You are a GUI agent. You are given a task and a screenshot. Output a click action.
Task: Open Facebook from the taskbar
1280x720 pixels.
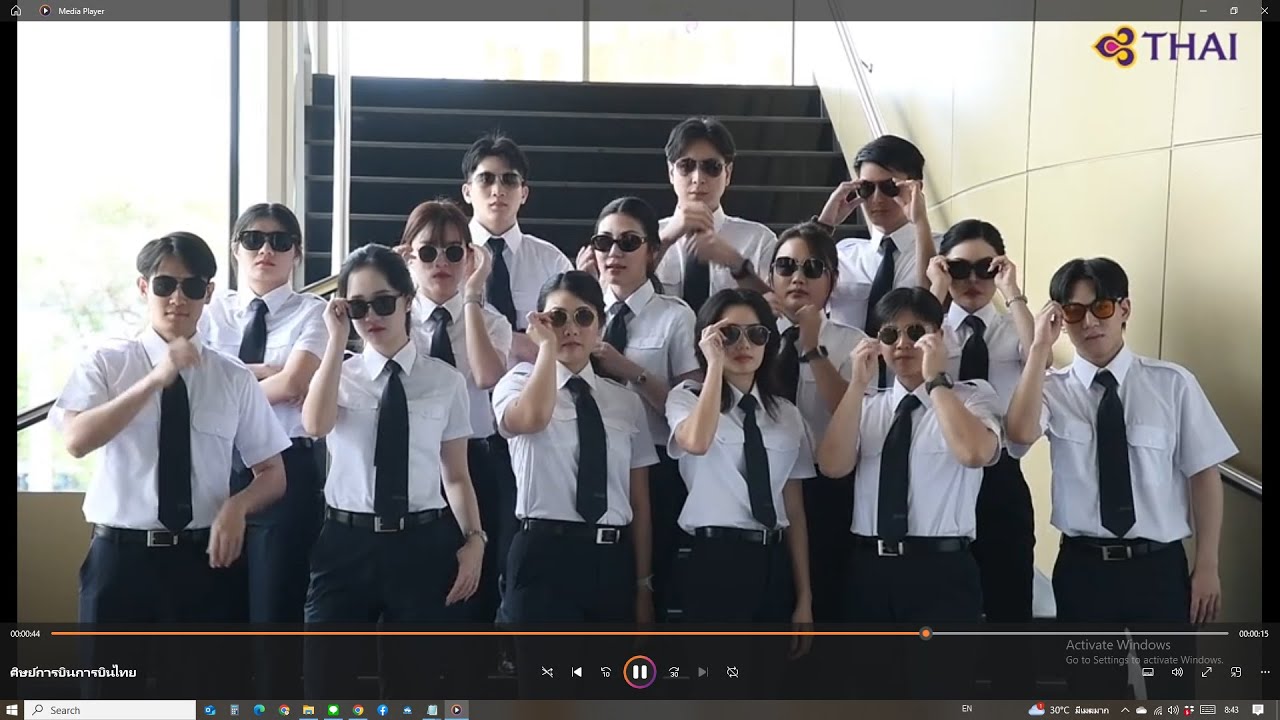(382, 710)
